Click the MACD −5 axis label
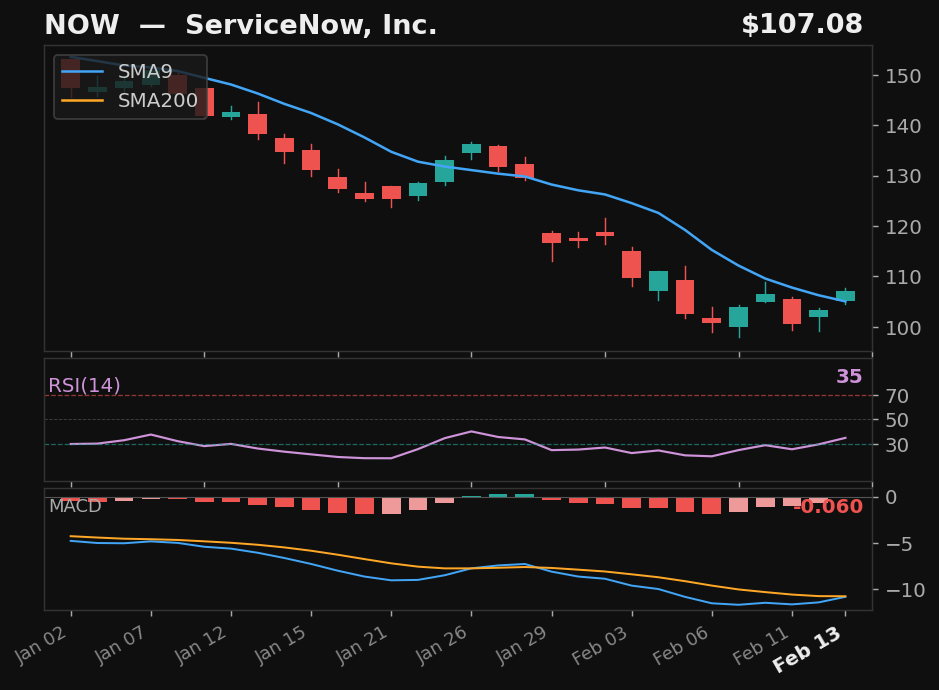This screenshot has width=939, height=690. (x=899, y=544)
